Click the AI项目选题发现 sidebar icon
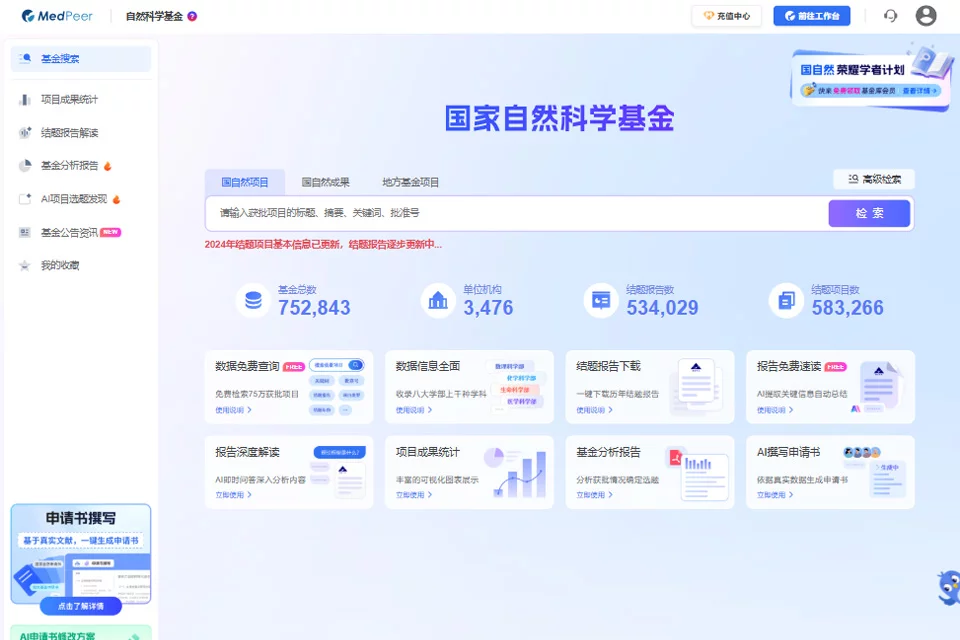960x640 pixels. [x=25, y=199]
